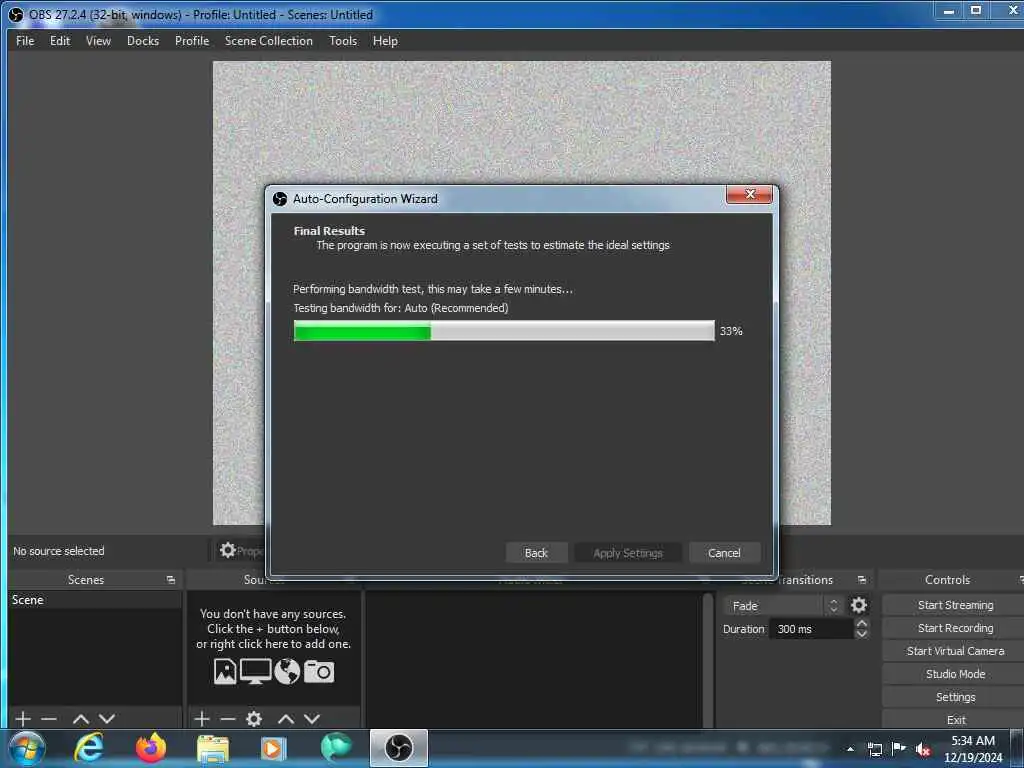Click the Exit button in Controls
This screenshot has height=768, width=1024.
pyautogui.click(x=955, y=719)
